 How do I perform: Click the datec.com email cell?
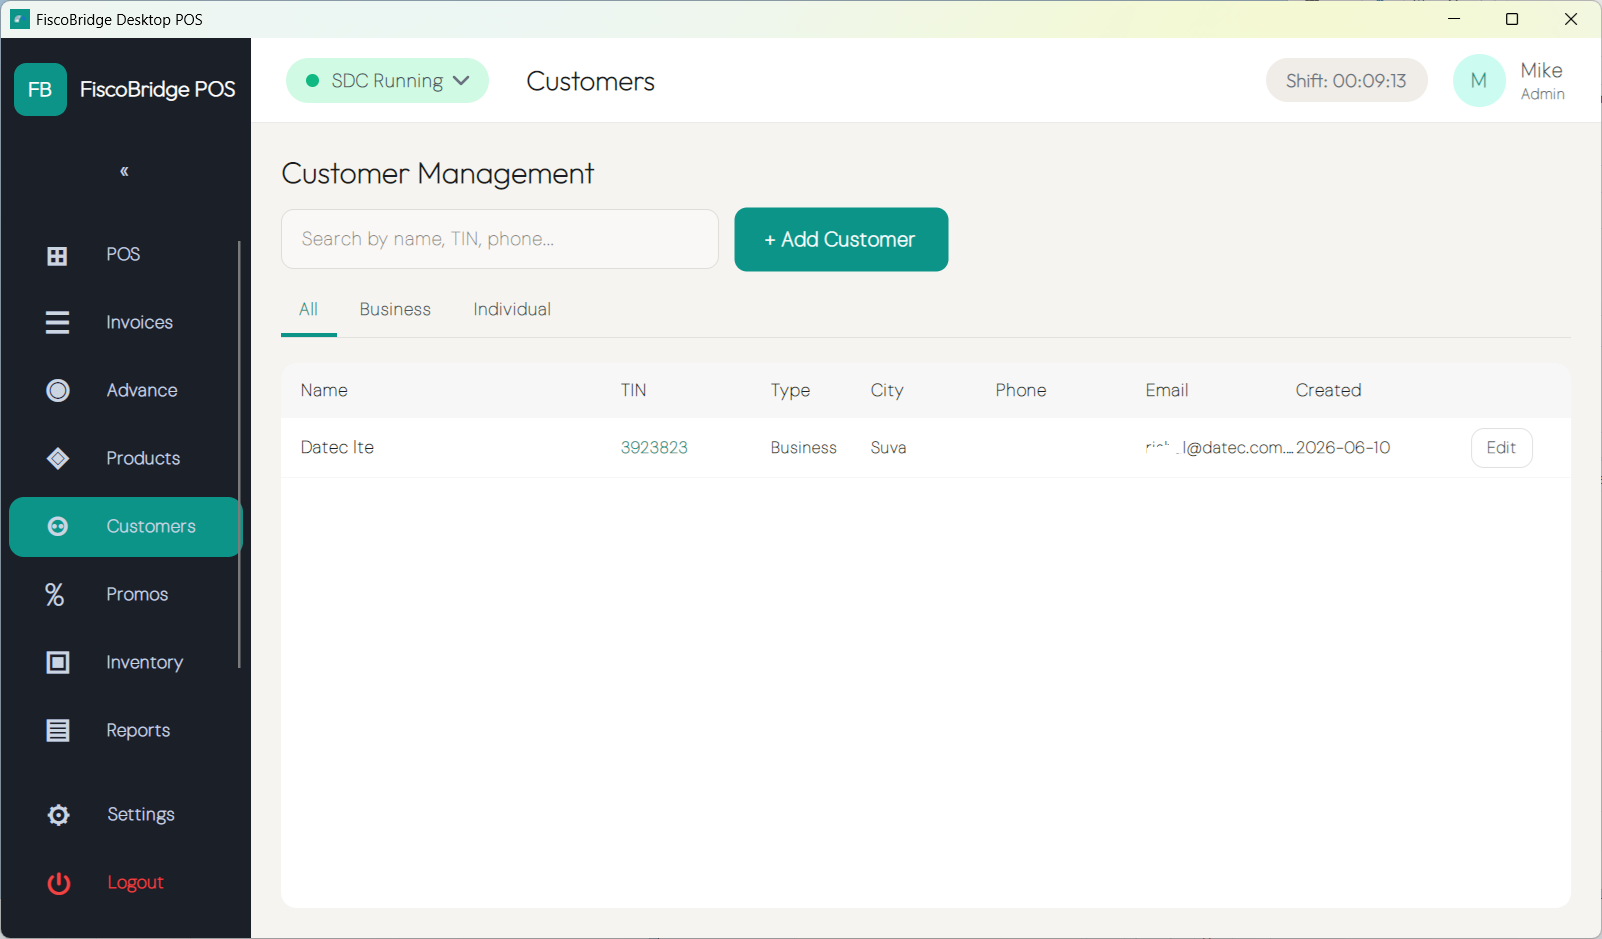tap(1219, 447)
